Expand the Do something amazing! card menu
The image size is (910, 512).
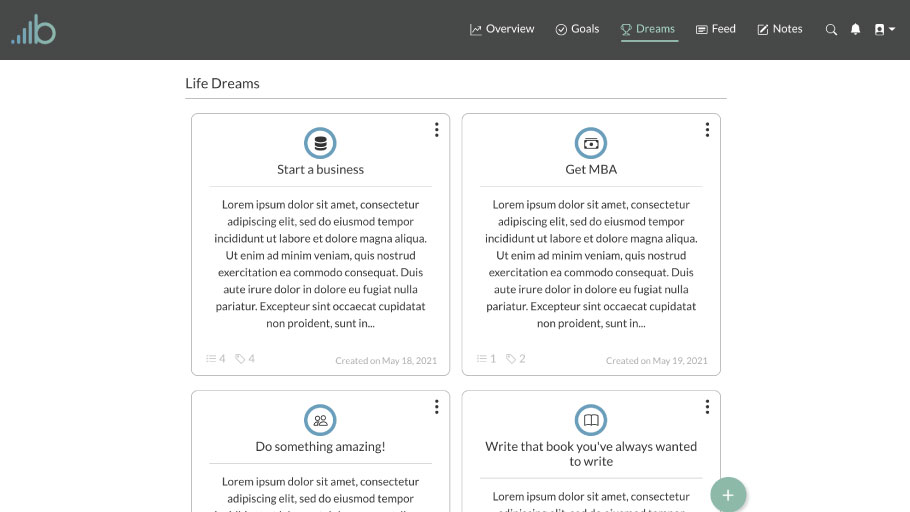(x=437, y=407)
